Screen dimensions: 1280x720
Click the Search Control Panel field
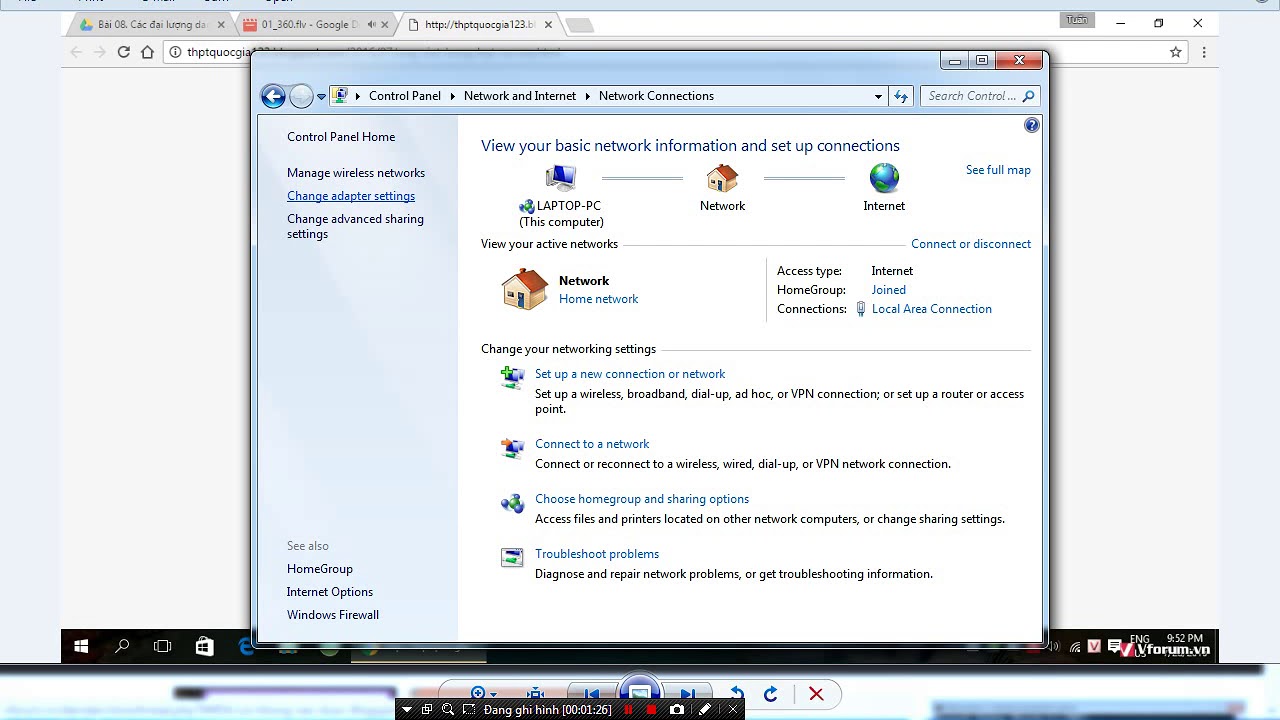[x=981, y=96]
